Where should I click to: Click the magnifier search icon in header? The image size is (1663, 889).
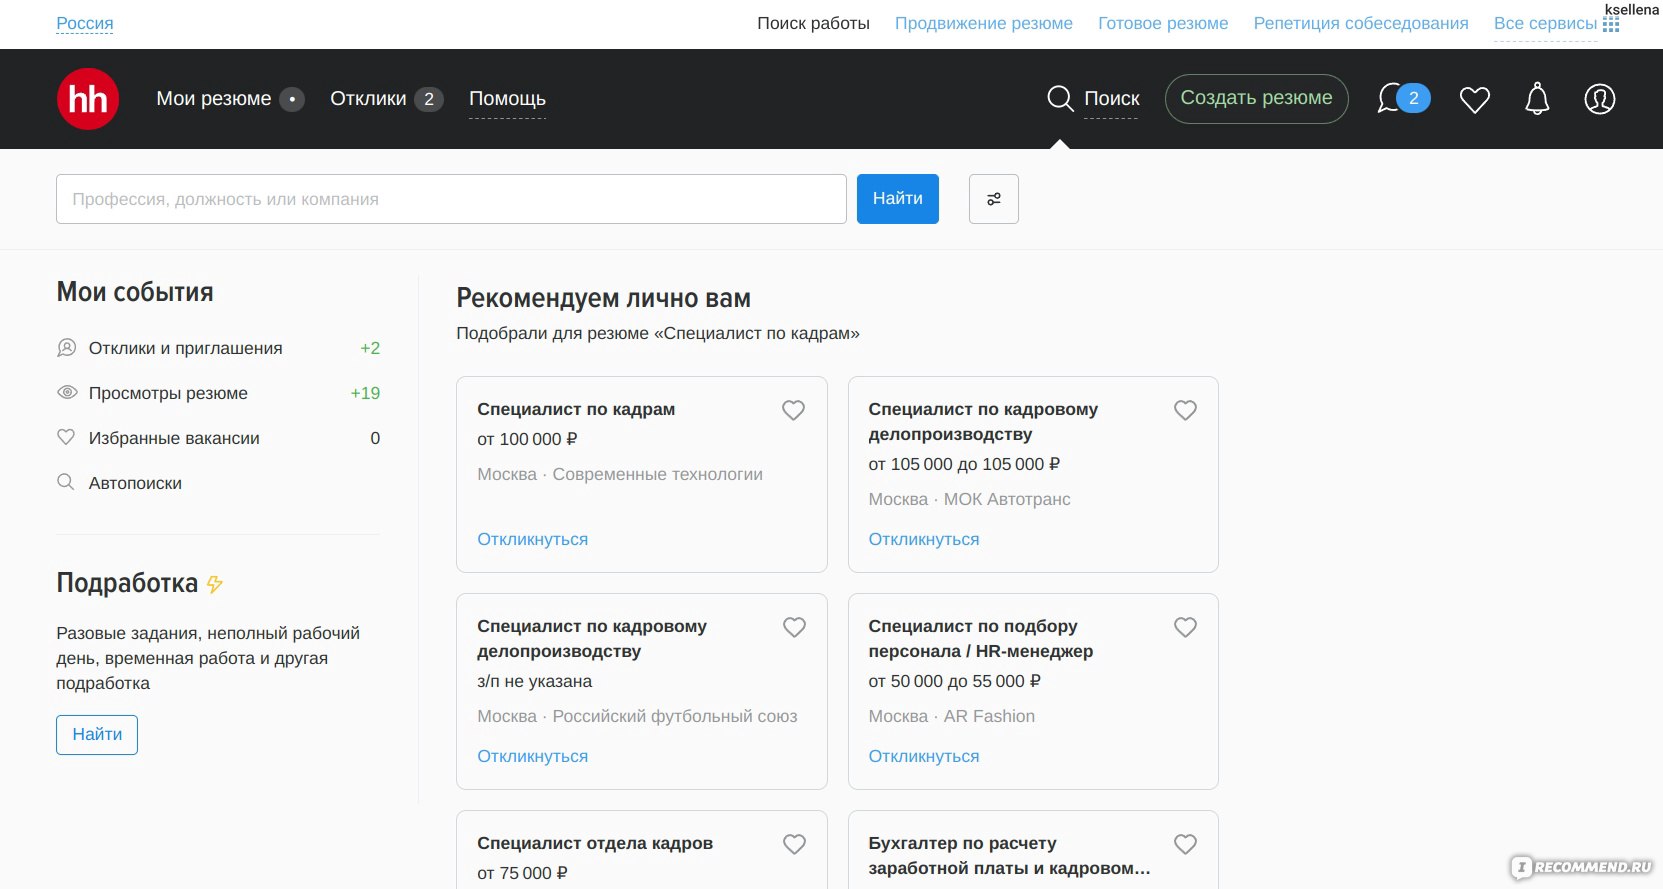pyautogui.click(x=1060, y=99)
